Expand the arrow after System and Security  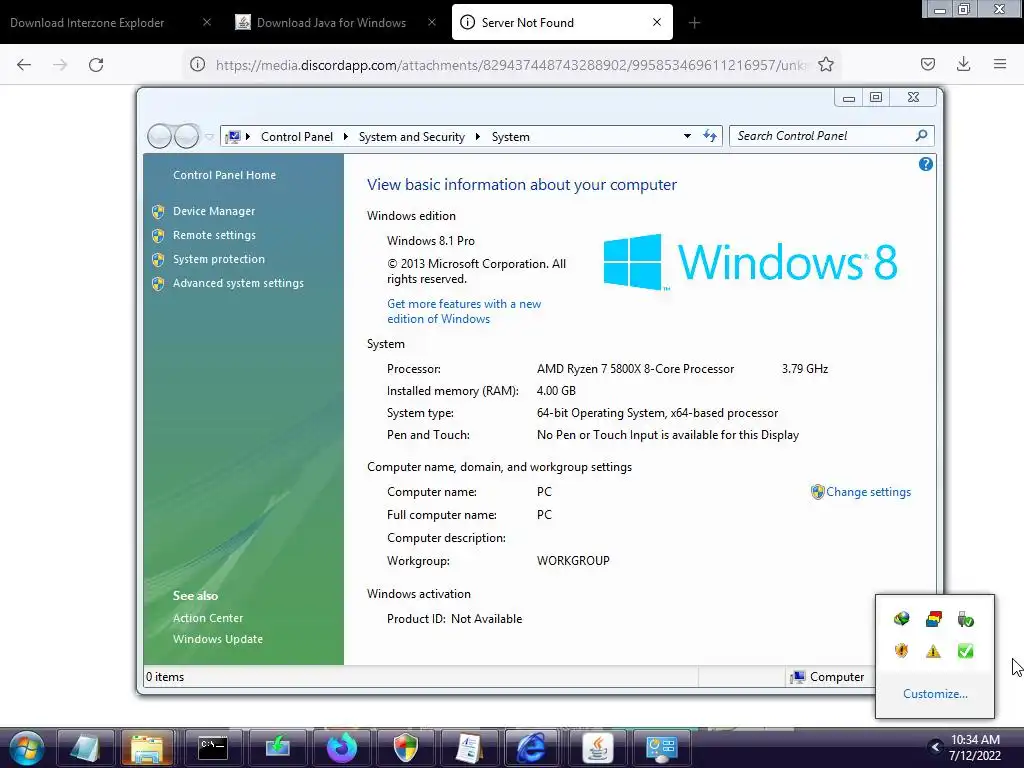pos(478,136)
